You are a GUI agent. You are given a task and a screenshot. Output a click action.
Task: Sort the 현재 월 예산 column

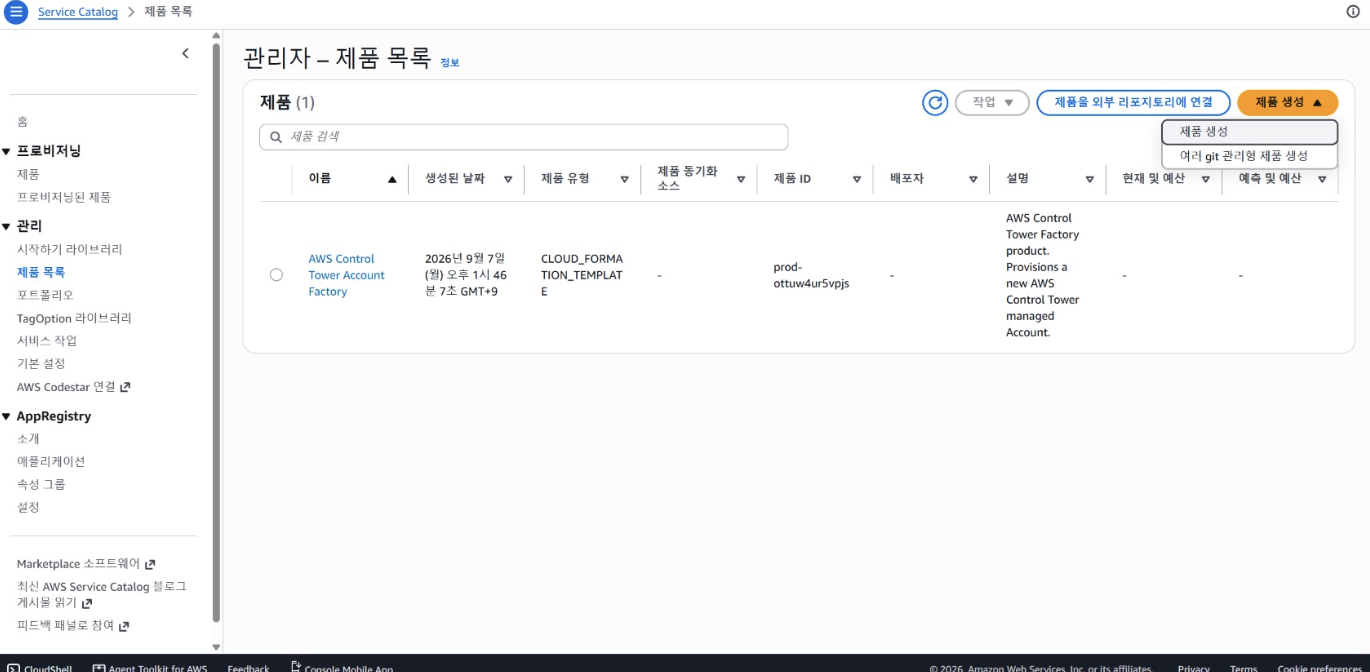[1206, 180]
